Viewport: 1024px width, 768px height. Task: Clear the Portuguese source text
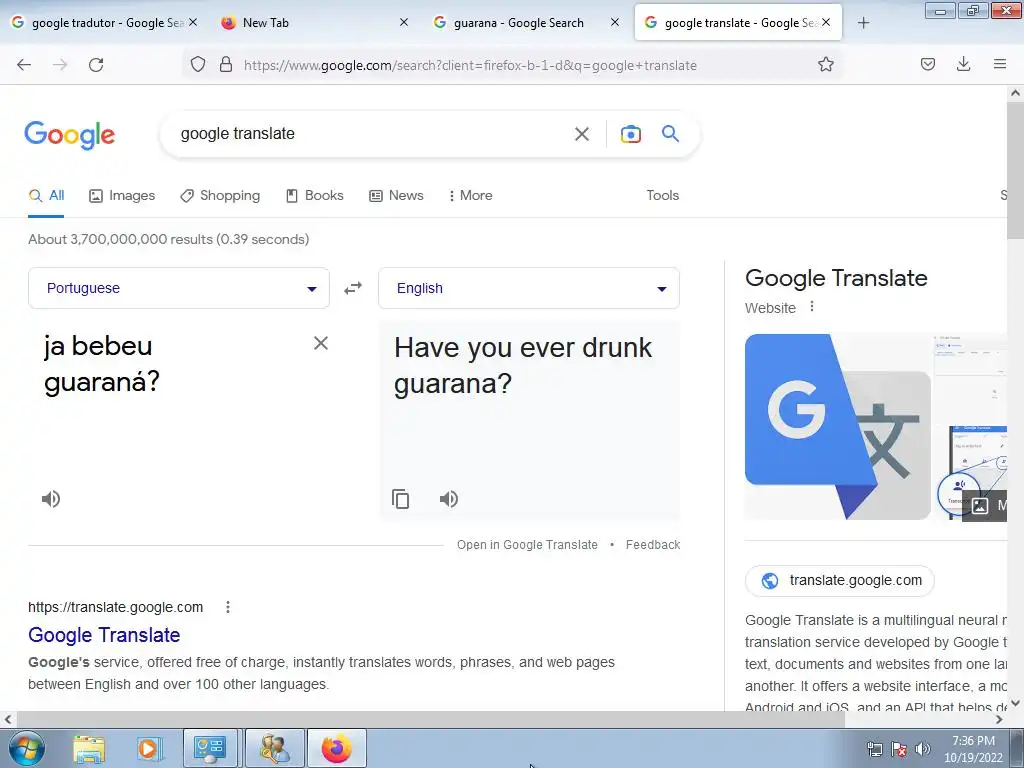coord(321,344)
